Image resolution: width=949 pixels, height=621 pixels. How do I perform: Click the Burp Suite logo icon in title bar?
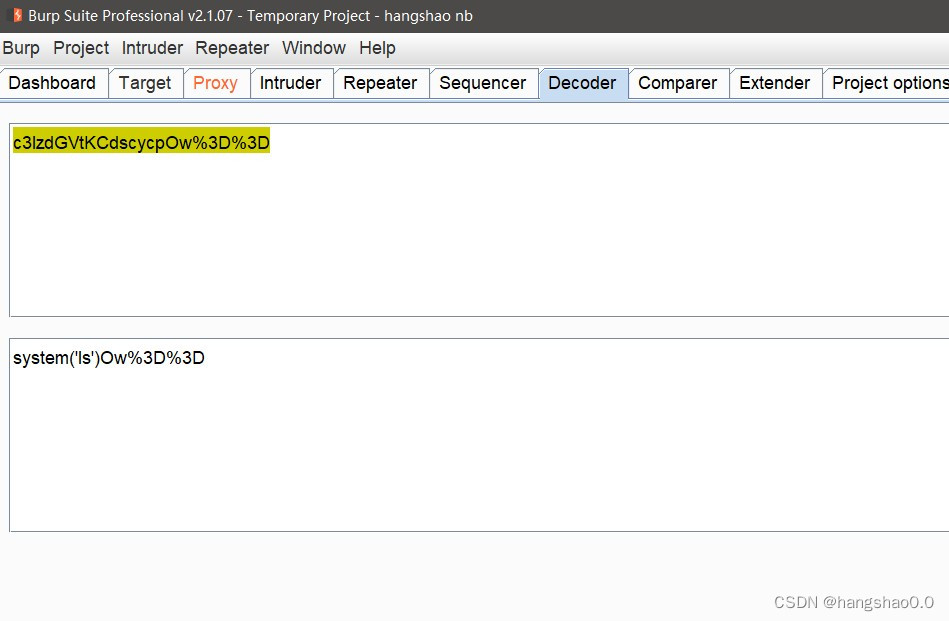point(18,15)
